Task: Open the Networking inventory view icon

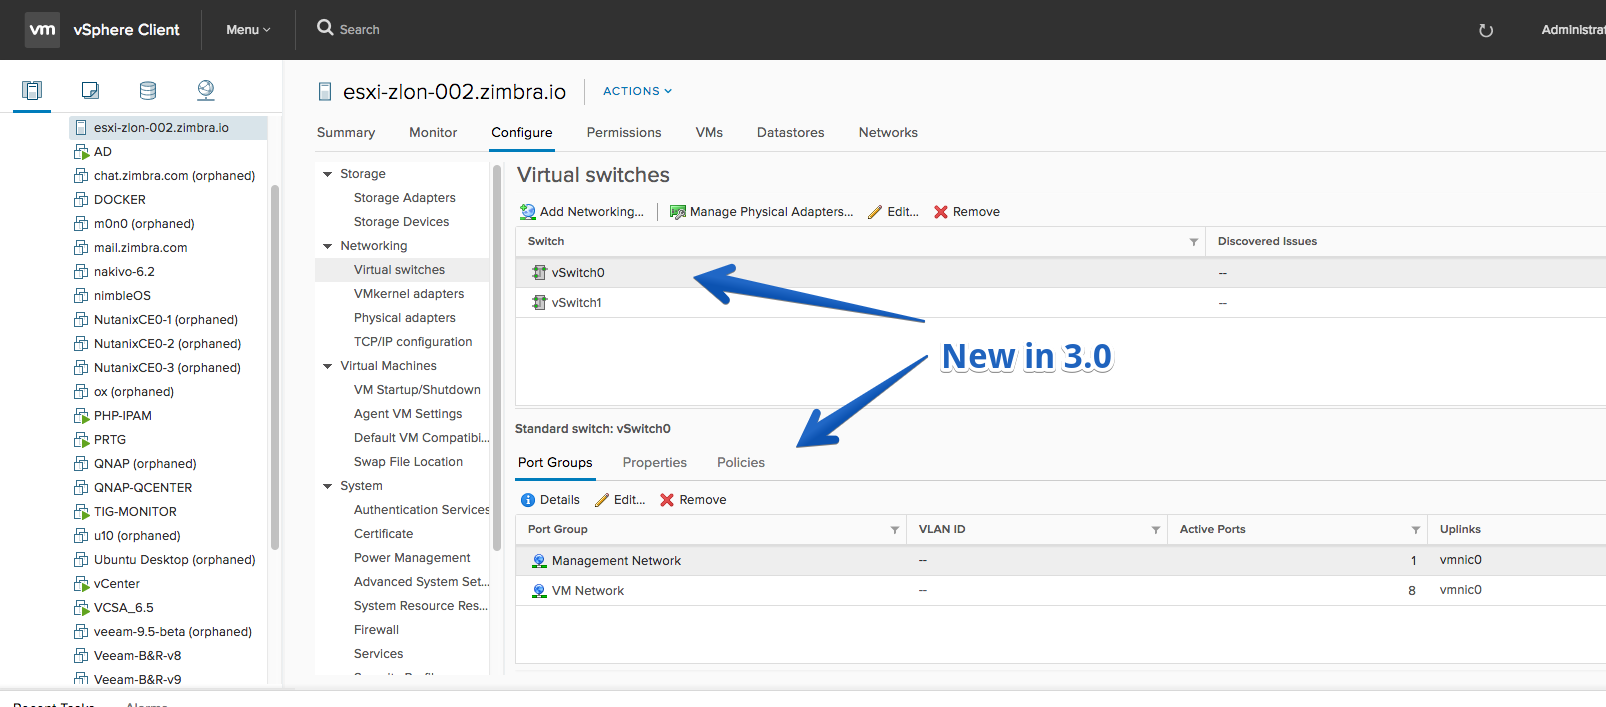Action: [x=205, y=90]
